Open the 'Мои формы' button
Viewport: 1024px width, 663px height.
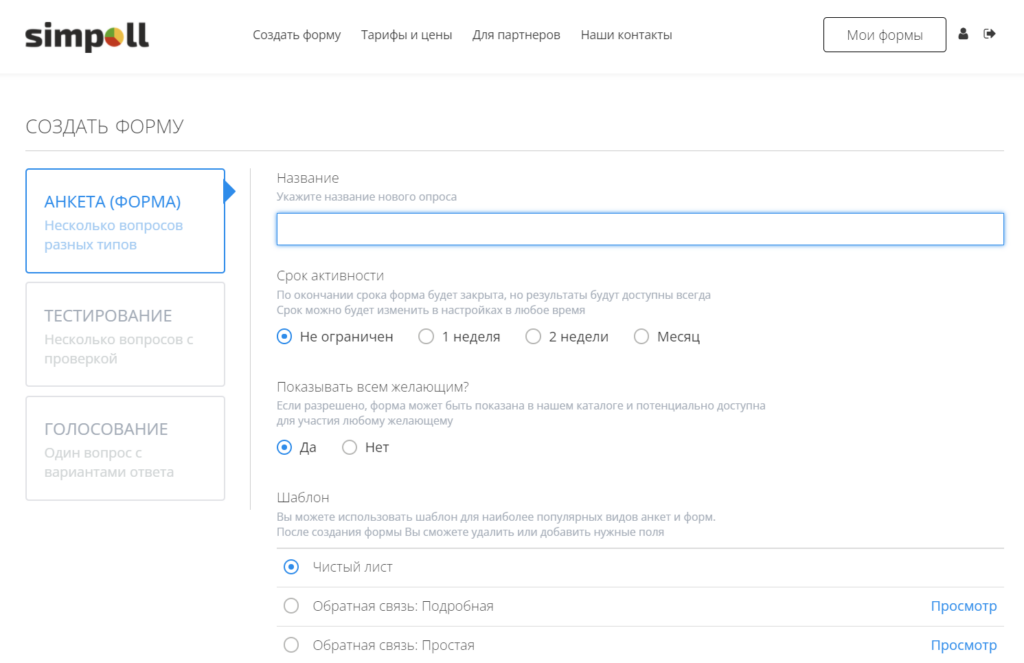pos(884,35)
